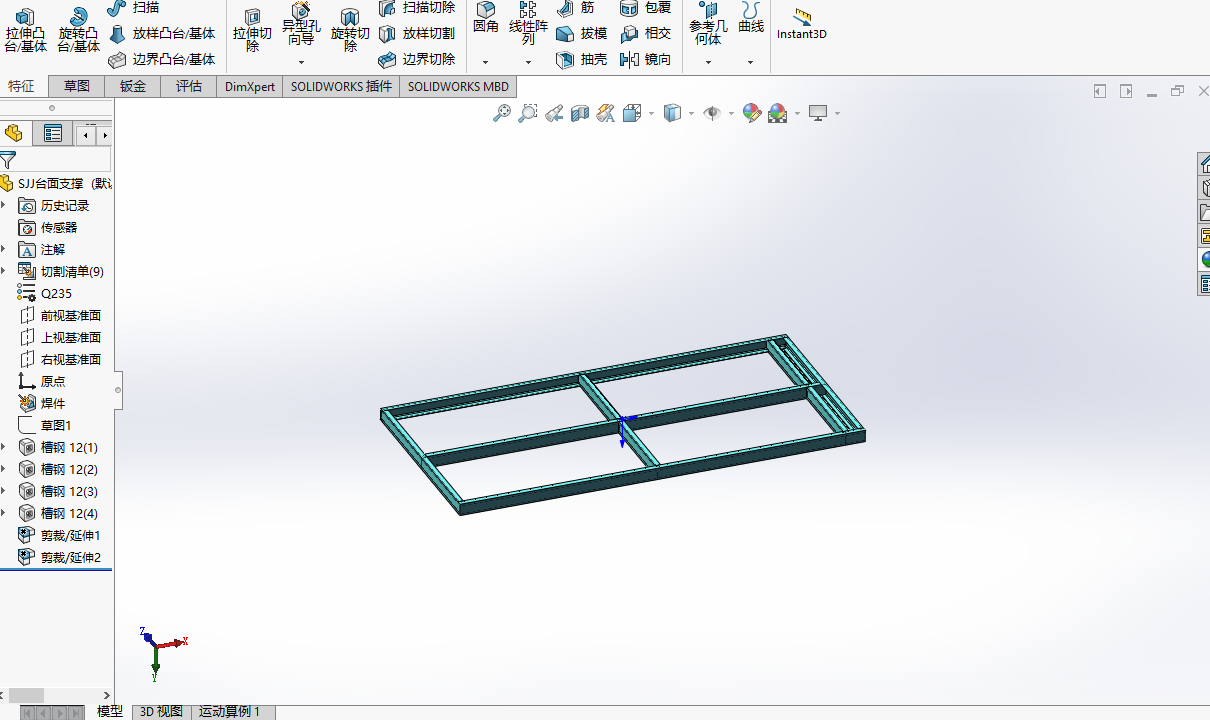Select the 旋转凸台/基体 revolve boss tool
The width and height of the screenshot is (1210, 720).
point(78,31)
